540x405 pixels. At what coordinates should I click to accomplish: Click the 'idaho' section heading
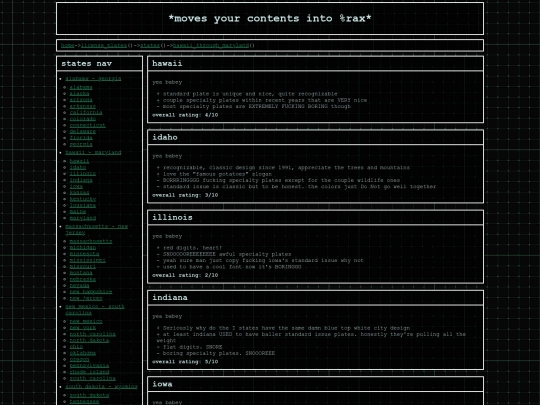[165, 137]
